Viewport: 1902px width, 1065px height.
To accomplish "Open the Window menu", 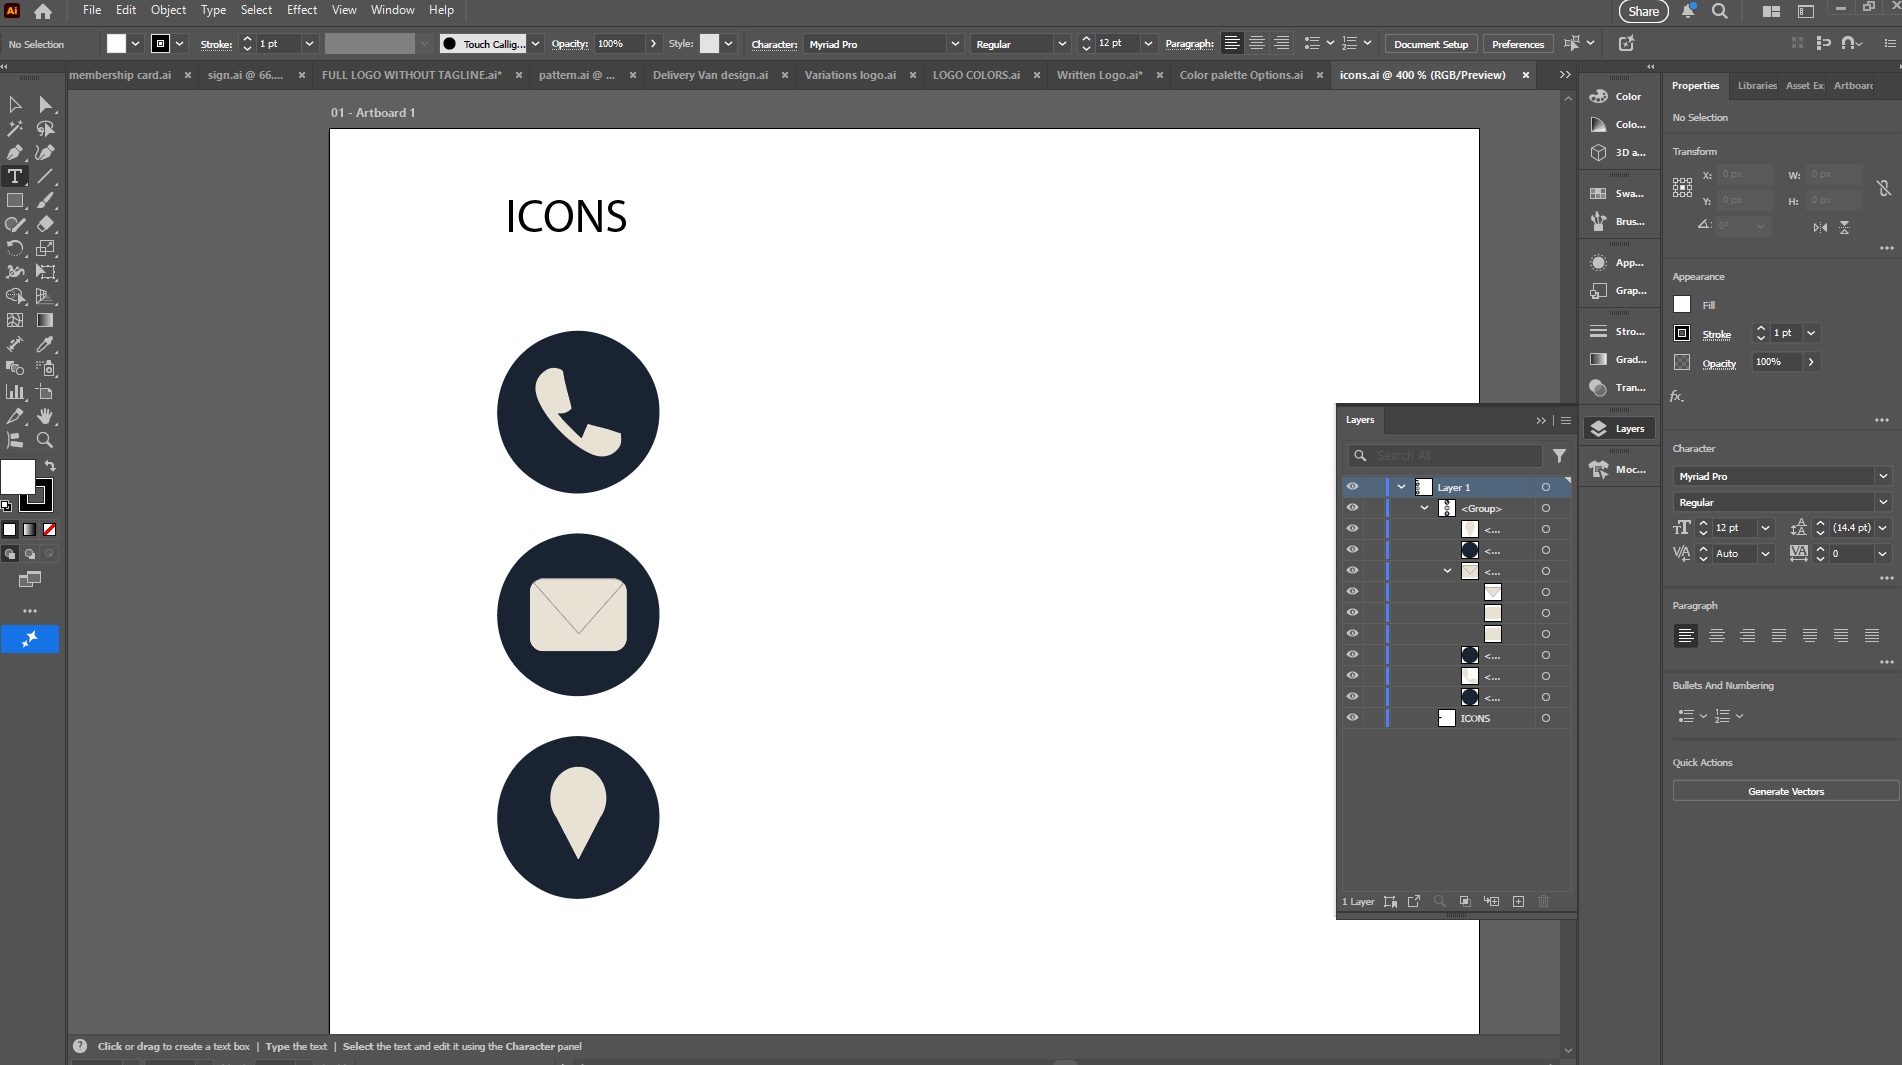I will (392, 10).
